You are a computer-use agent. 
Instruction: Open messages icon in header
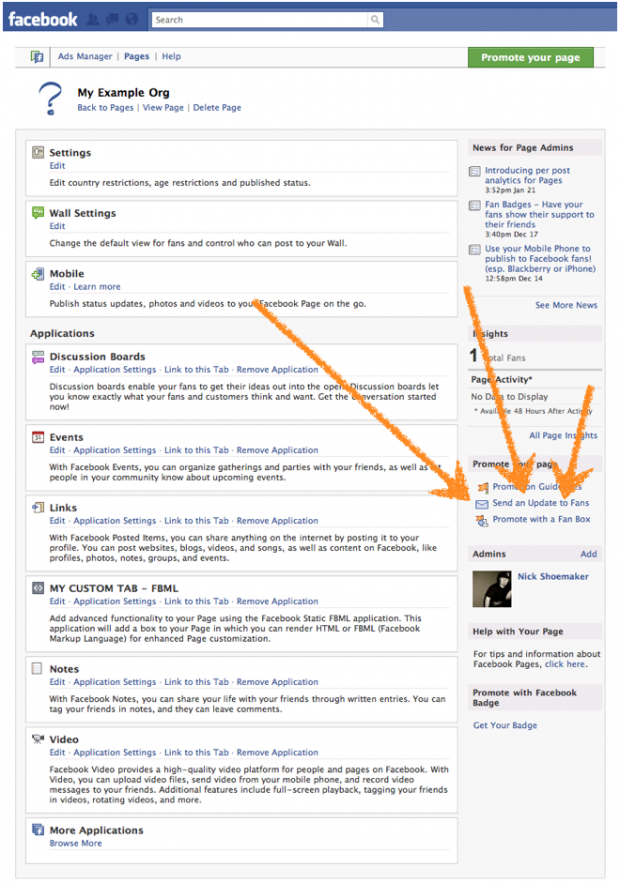point(113,20)
